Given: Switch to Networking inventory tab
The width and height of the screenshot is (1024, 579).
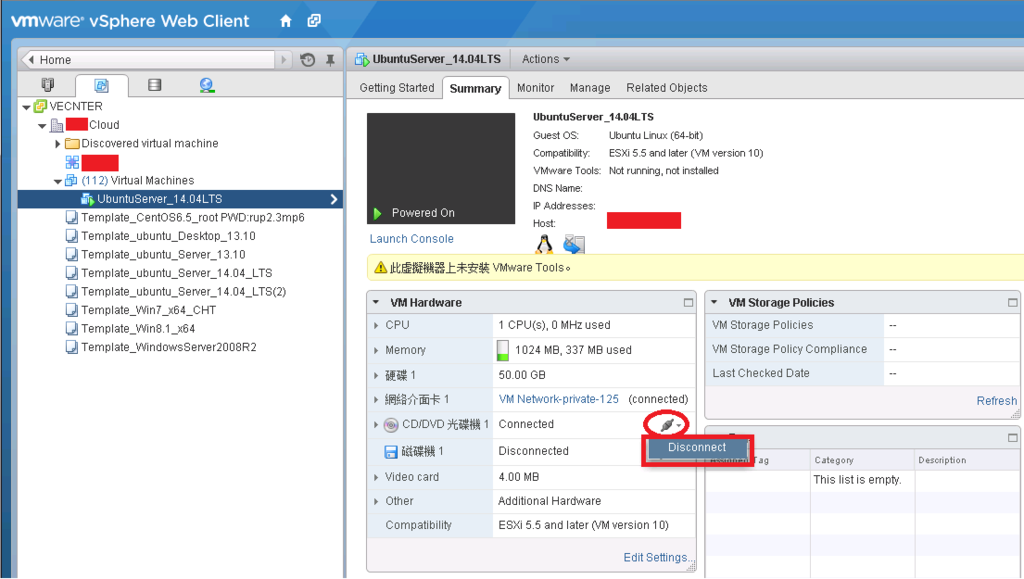Looking at the screenshot, I should pyautogui.click(x=207, y=85).
